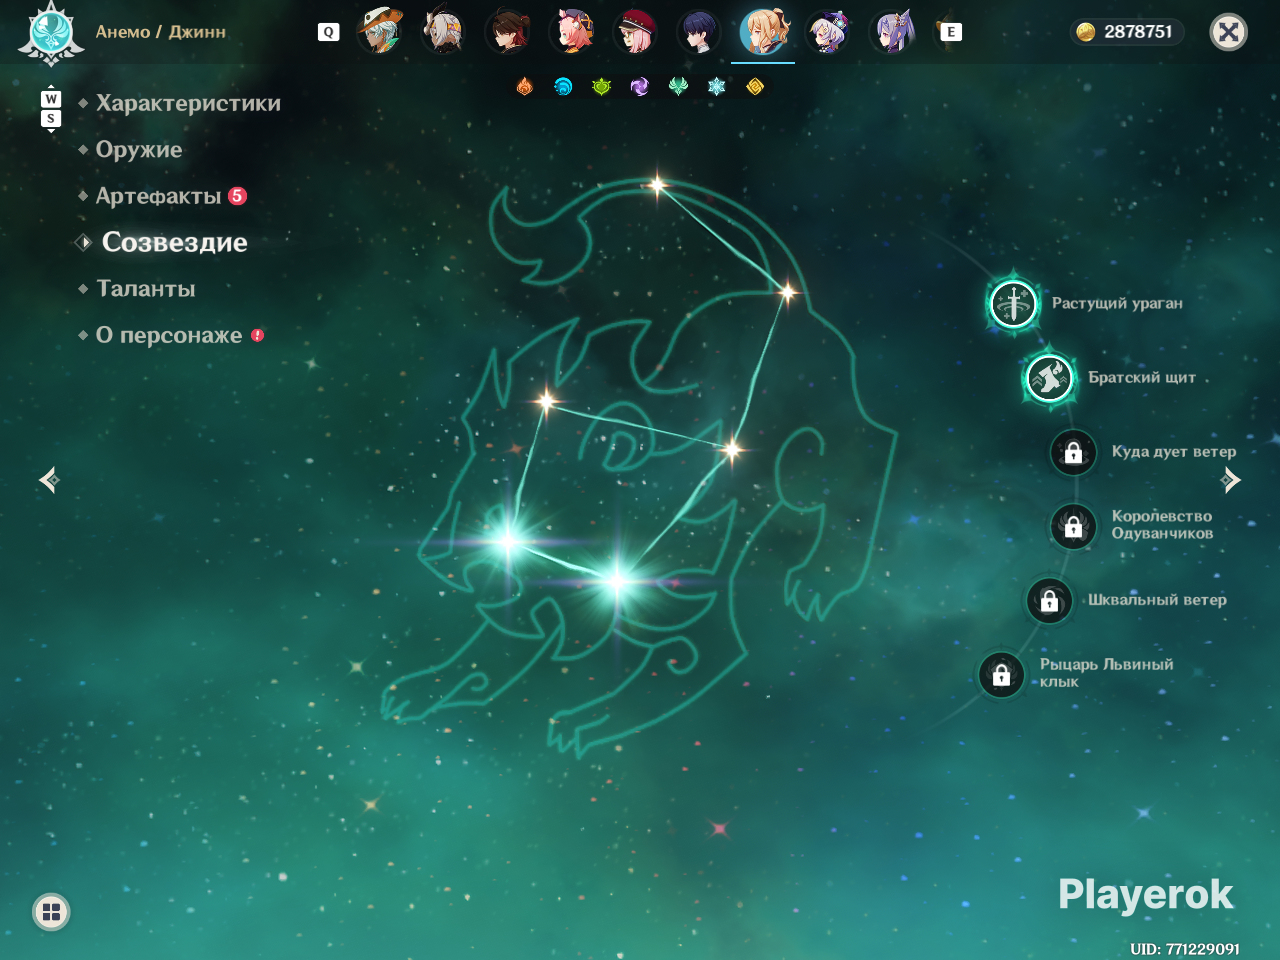Open the Братский щит constellation node
Image resolution: width=1280 pixels, height=960 pixels.
pos(1050,378)
